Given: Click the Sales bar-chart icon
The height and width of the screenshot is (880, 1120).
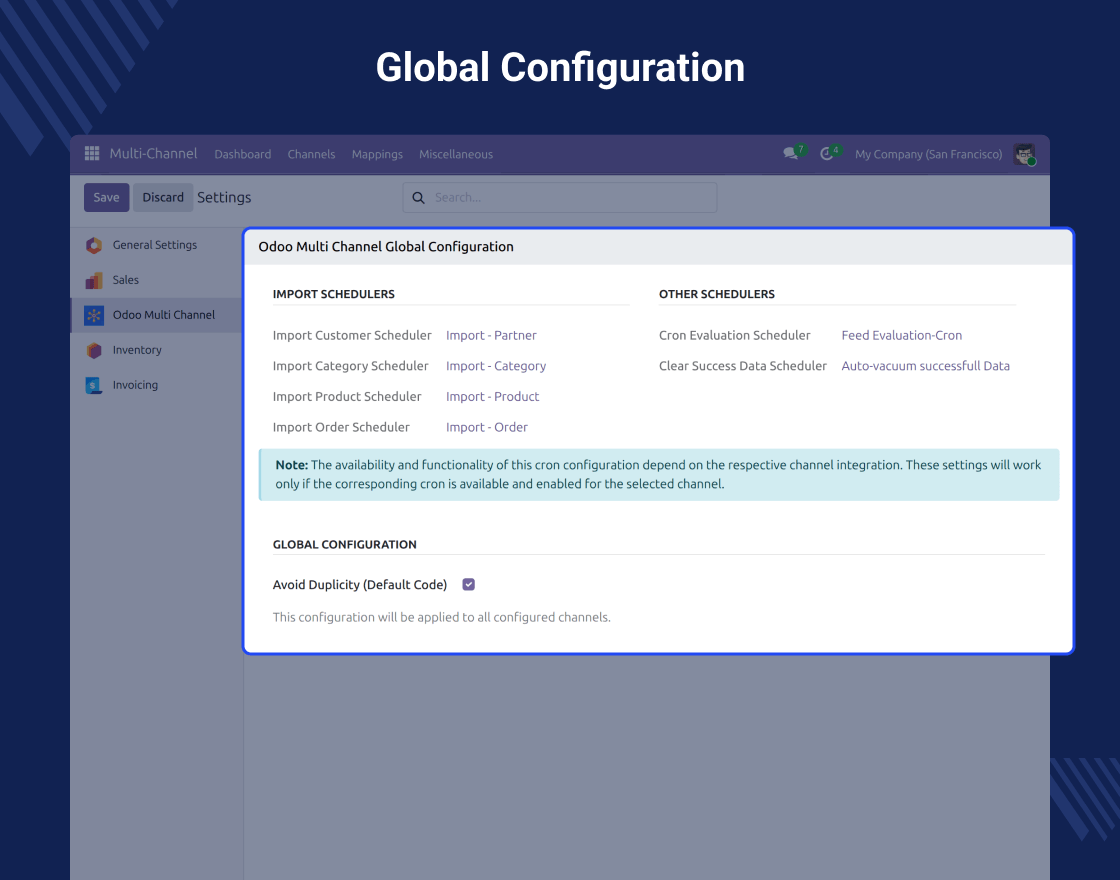Looking at the screenshot, I should (94, 280).
